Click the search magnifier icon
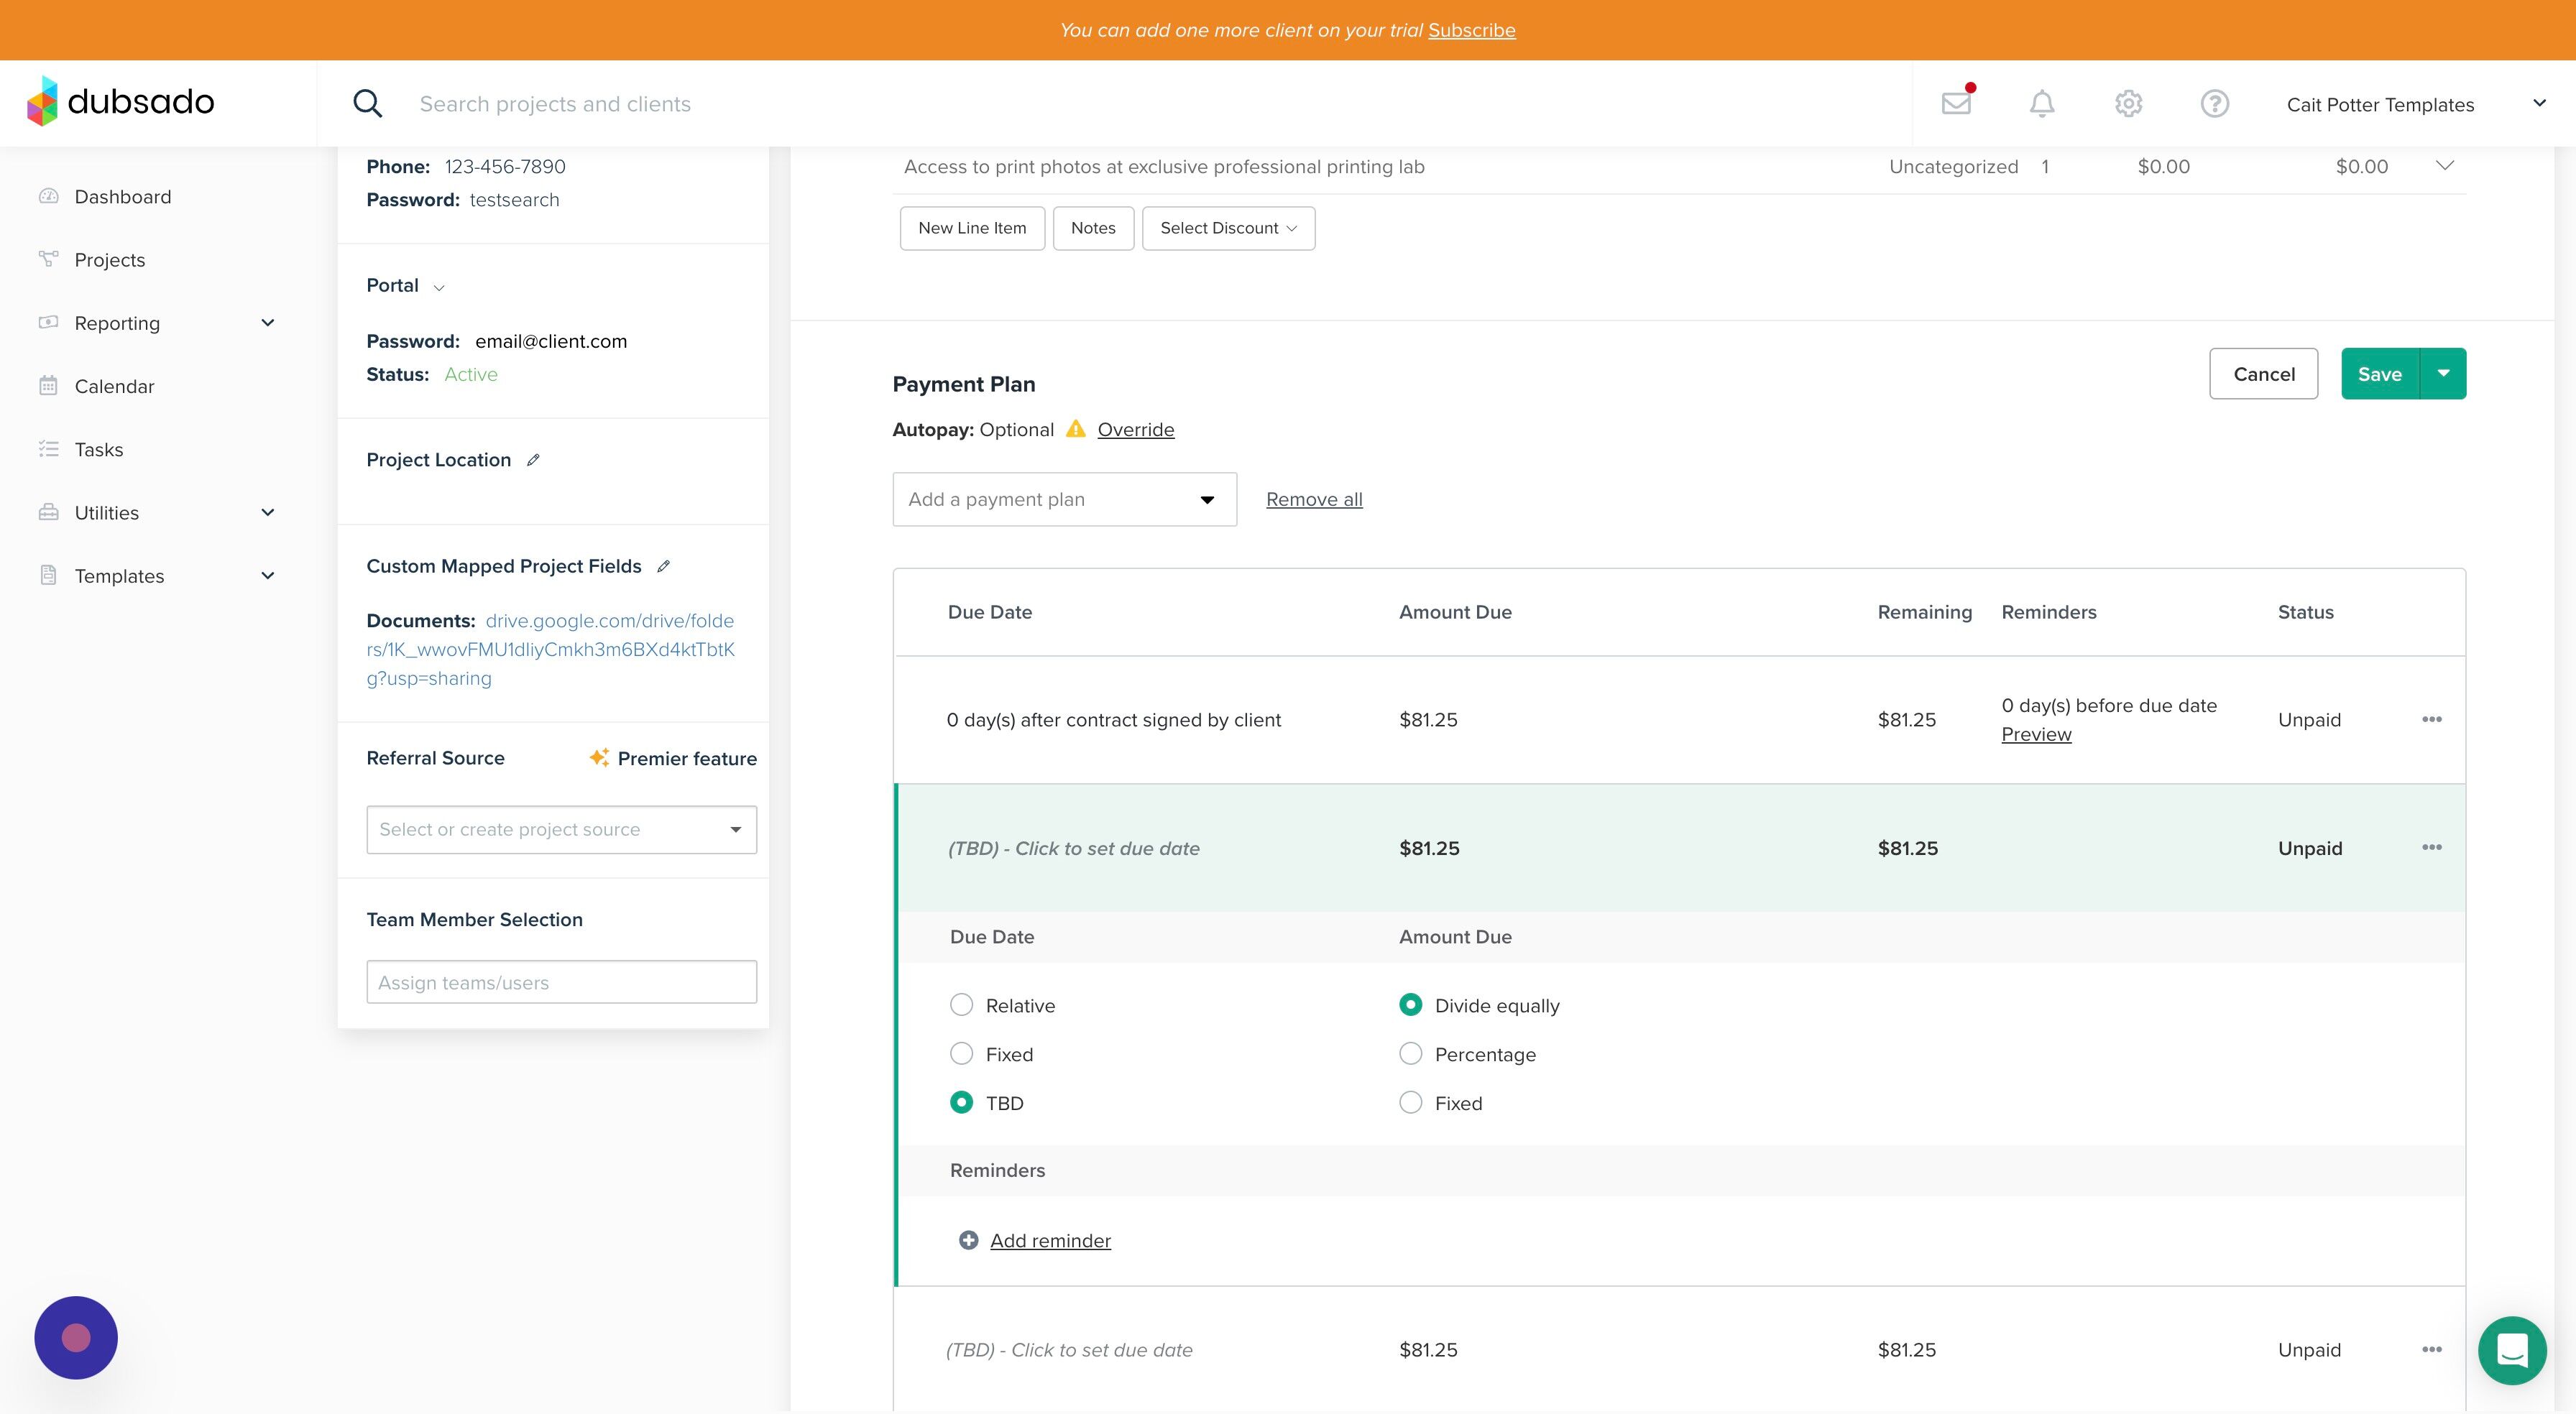This screenshot has height=1414, width=2576. pos(367,103)
